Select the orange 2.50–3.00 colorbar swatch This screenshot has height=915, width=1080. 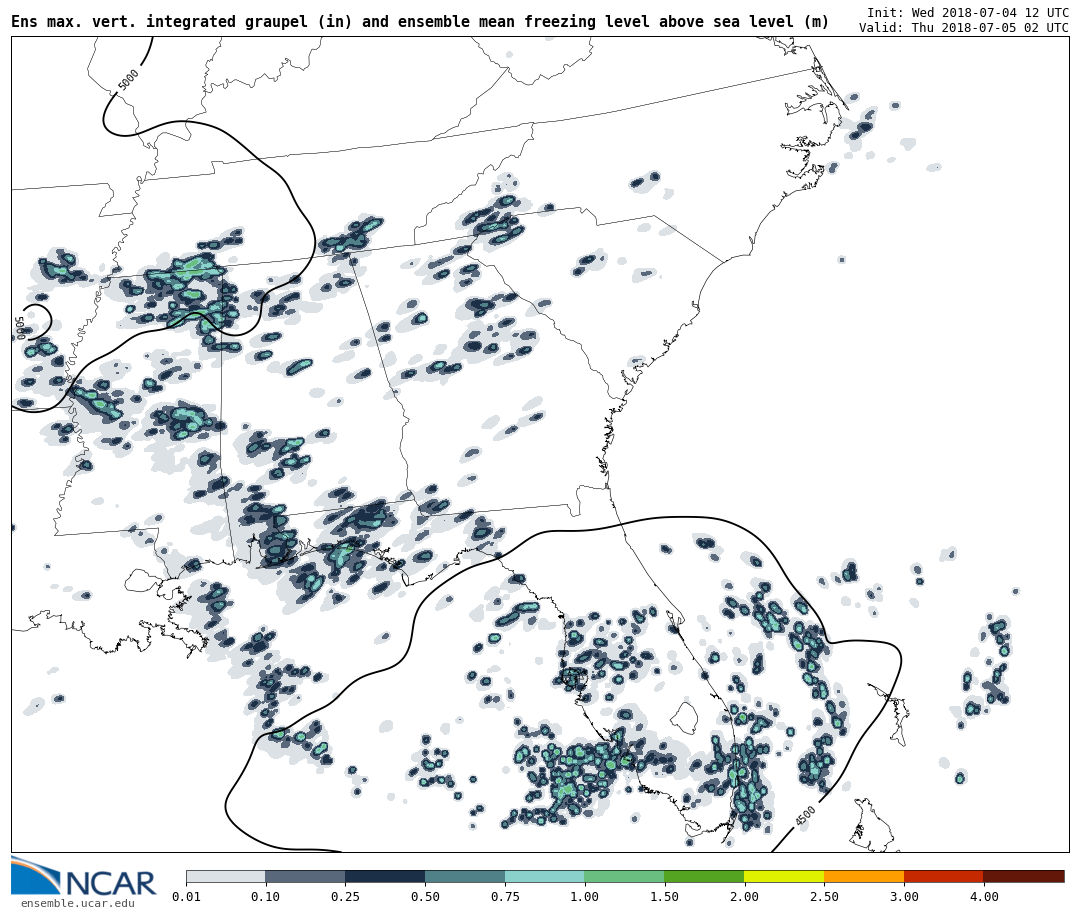point(863,876)
